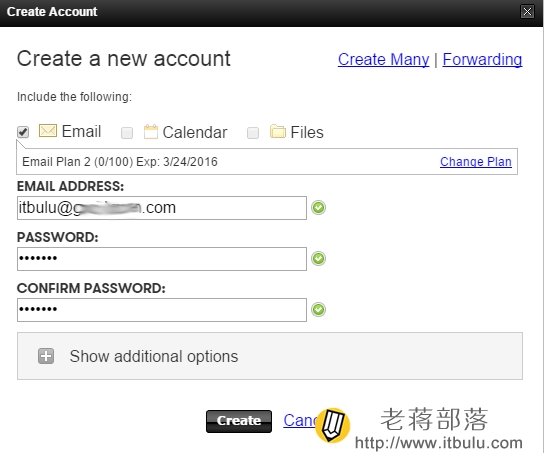Close the Create Account dialog
This screenshot has height=453, width=544.
point(527,11)
